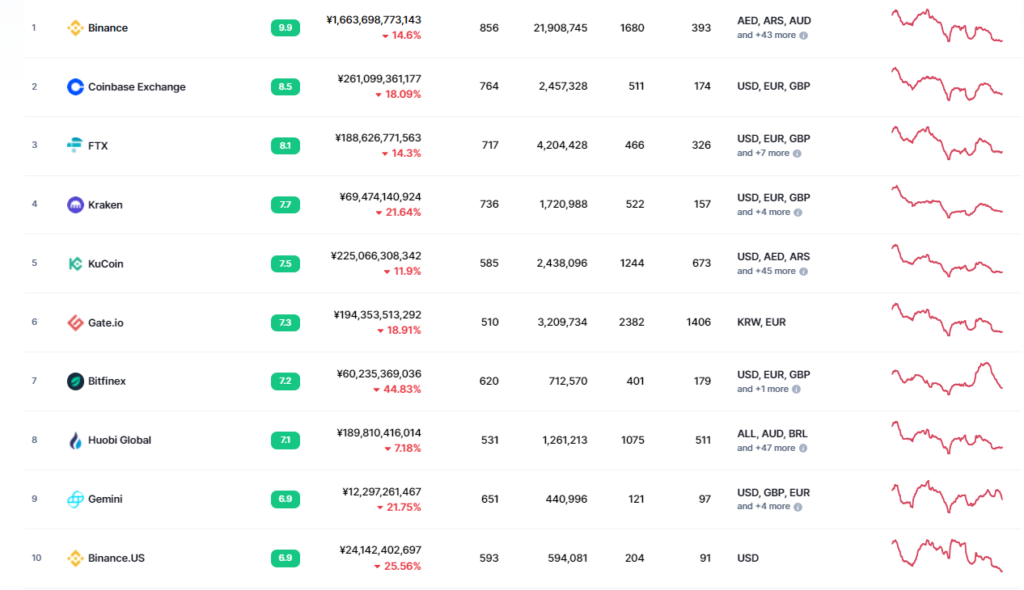Click the Huobi Global volume sparkline chart
1024x590 pixels.
947,438
